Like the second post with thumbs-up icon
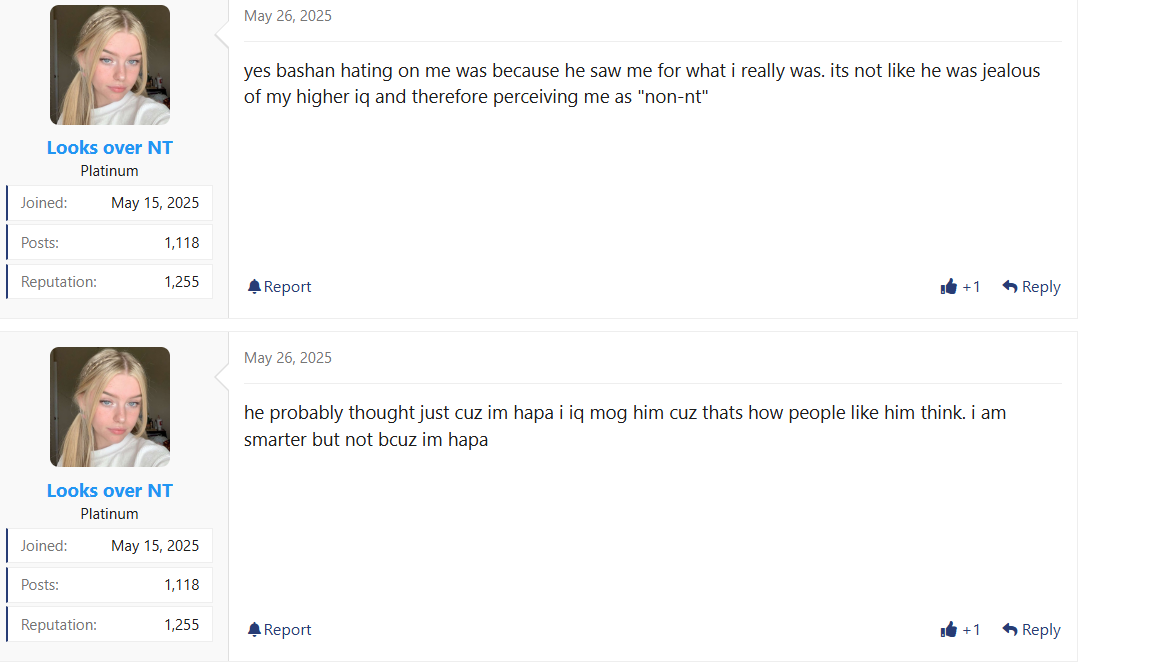Screen dimensions: 1151x669 tap(949, 630)
